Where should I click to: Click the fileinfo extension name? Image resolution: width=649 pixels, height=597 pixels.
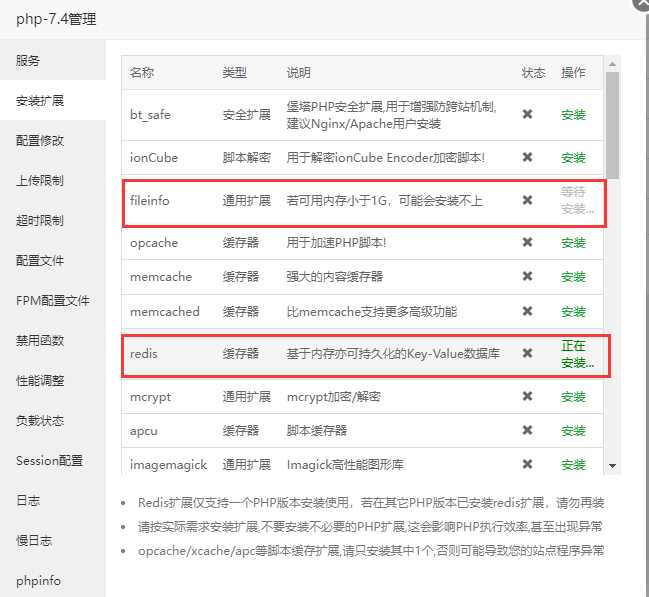click(x=150, y=200)
